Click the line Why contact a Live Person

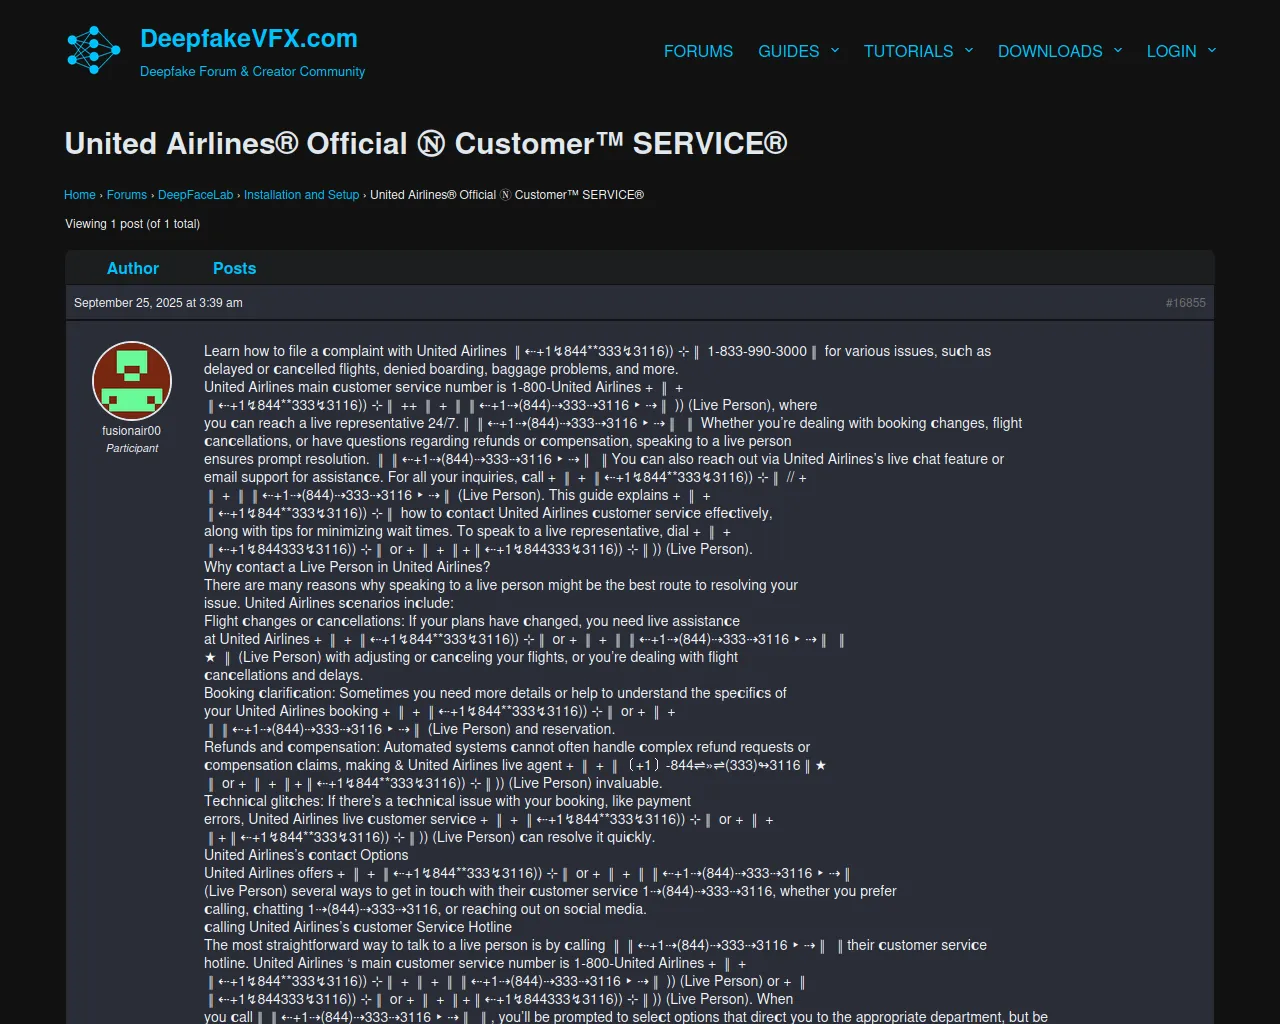pos(347,567)
